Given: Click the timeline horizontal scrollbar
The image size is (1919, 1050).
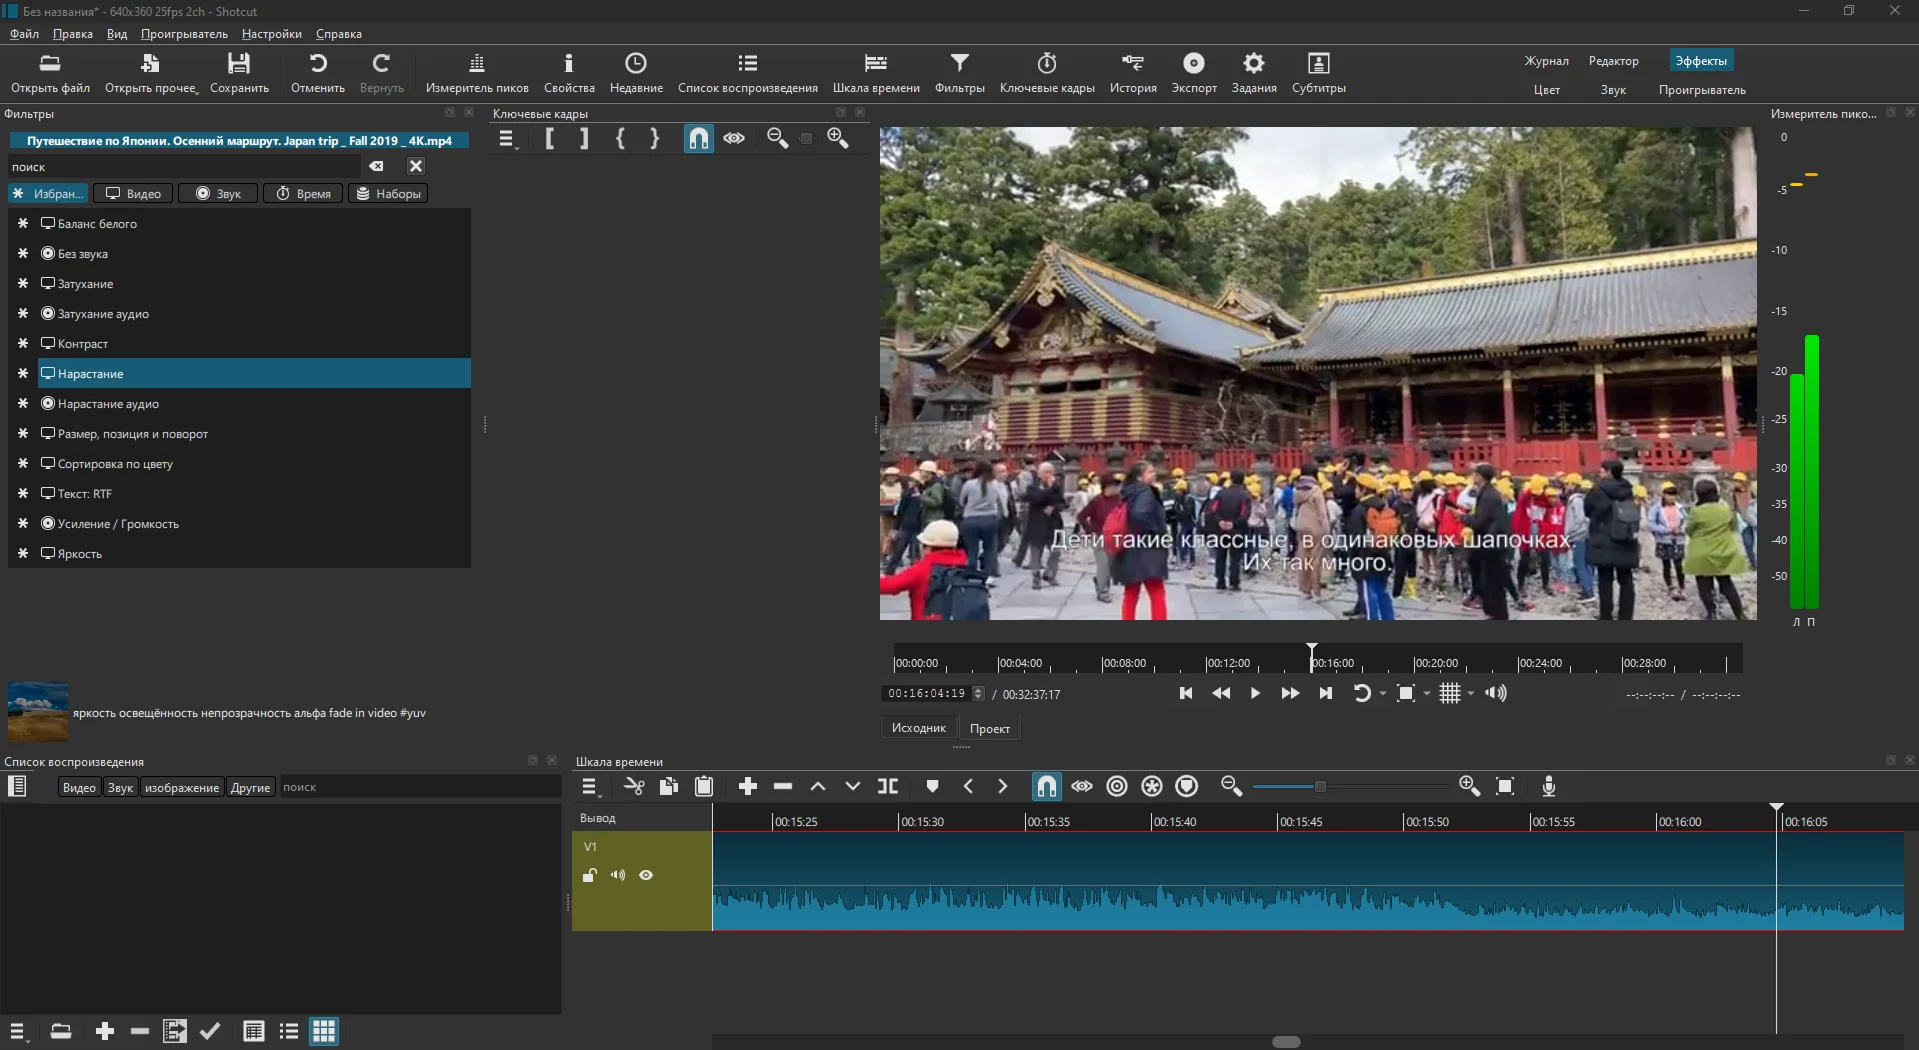Looking at the screenshot, I should pyautogui.click(x=1286, y=1042).
